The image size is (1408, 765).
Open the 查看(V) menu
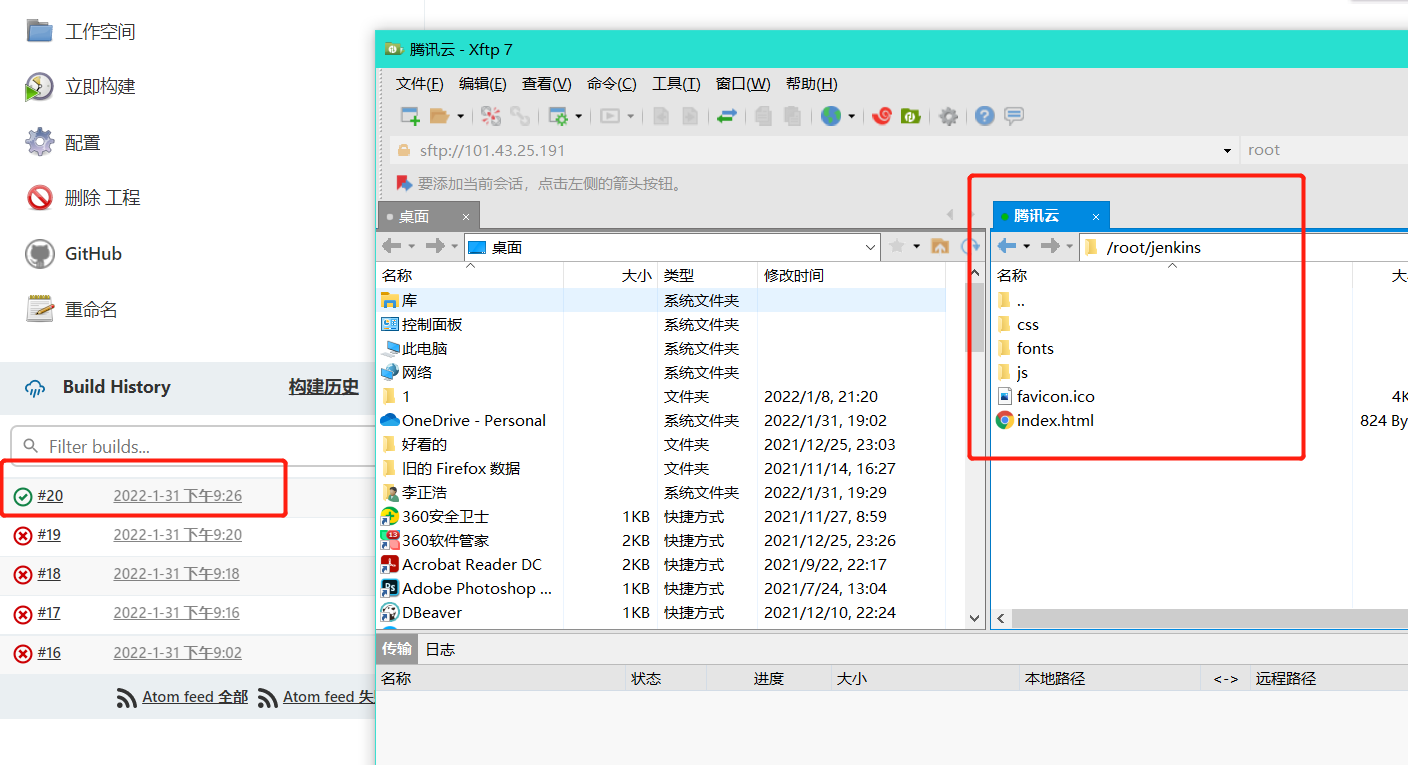tap(546, 84)
